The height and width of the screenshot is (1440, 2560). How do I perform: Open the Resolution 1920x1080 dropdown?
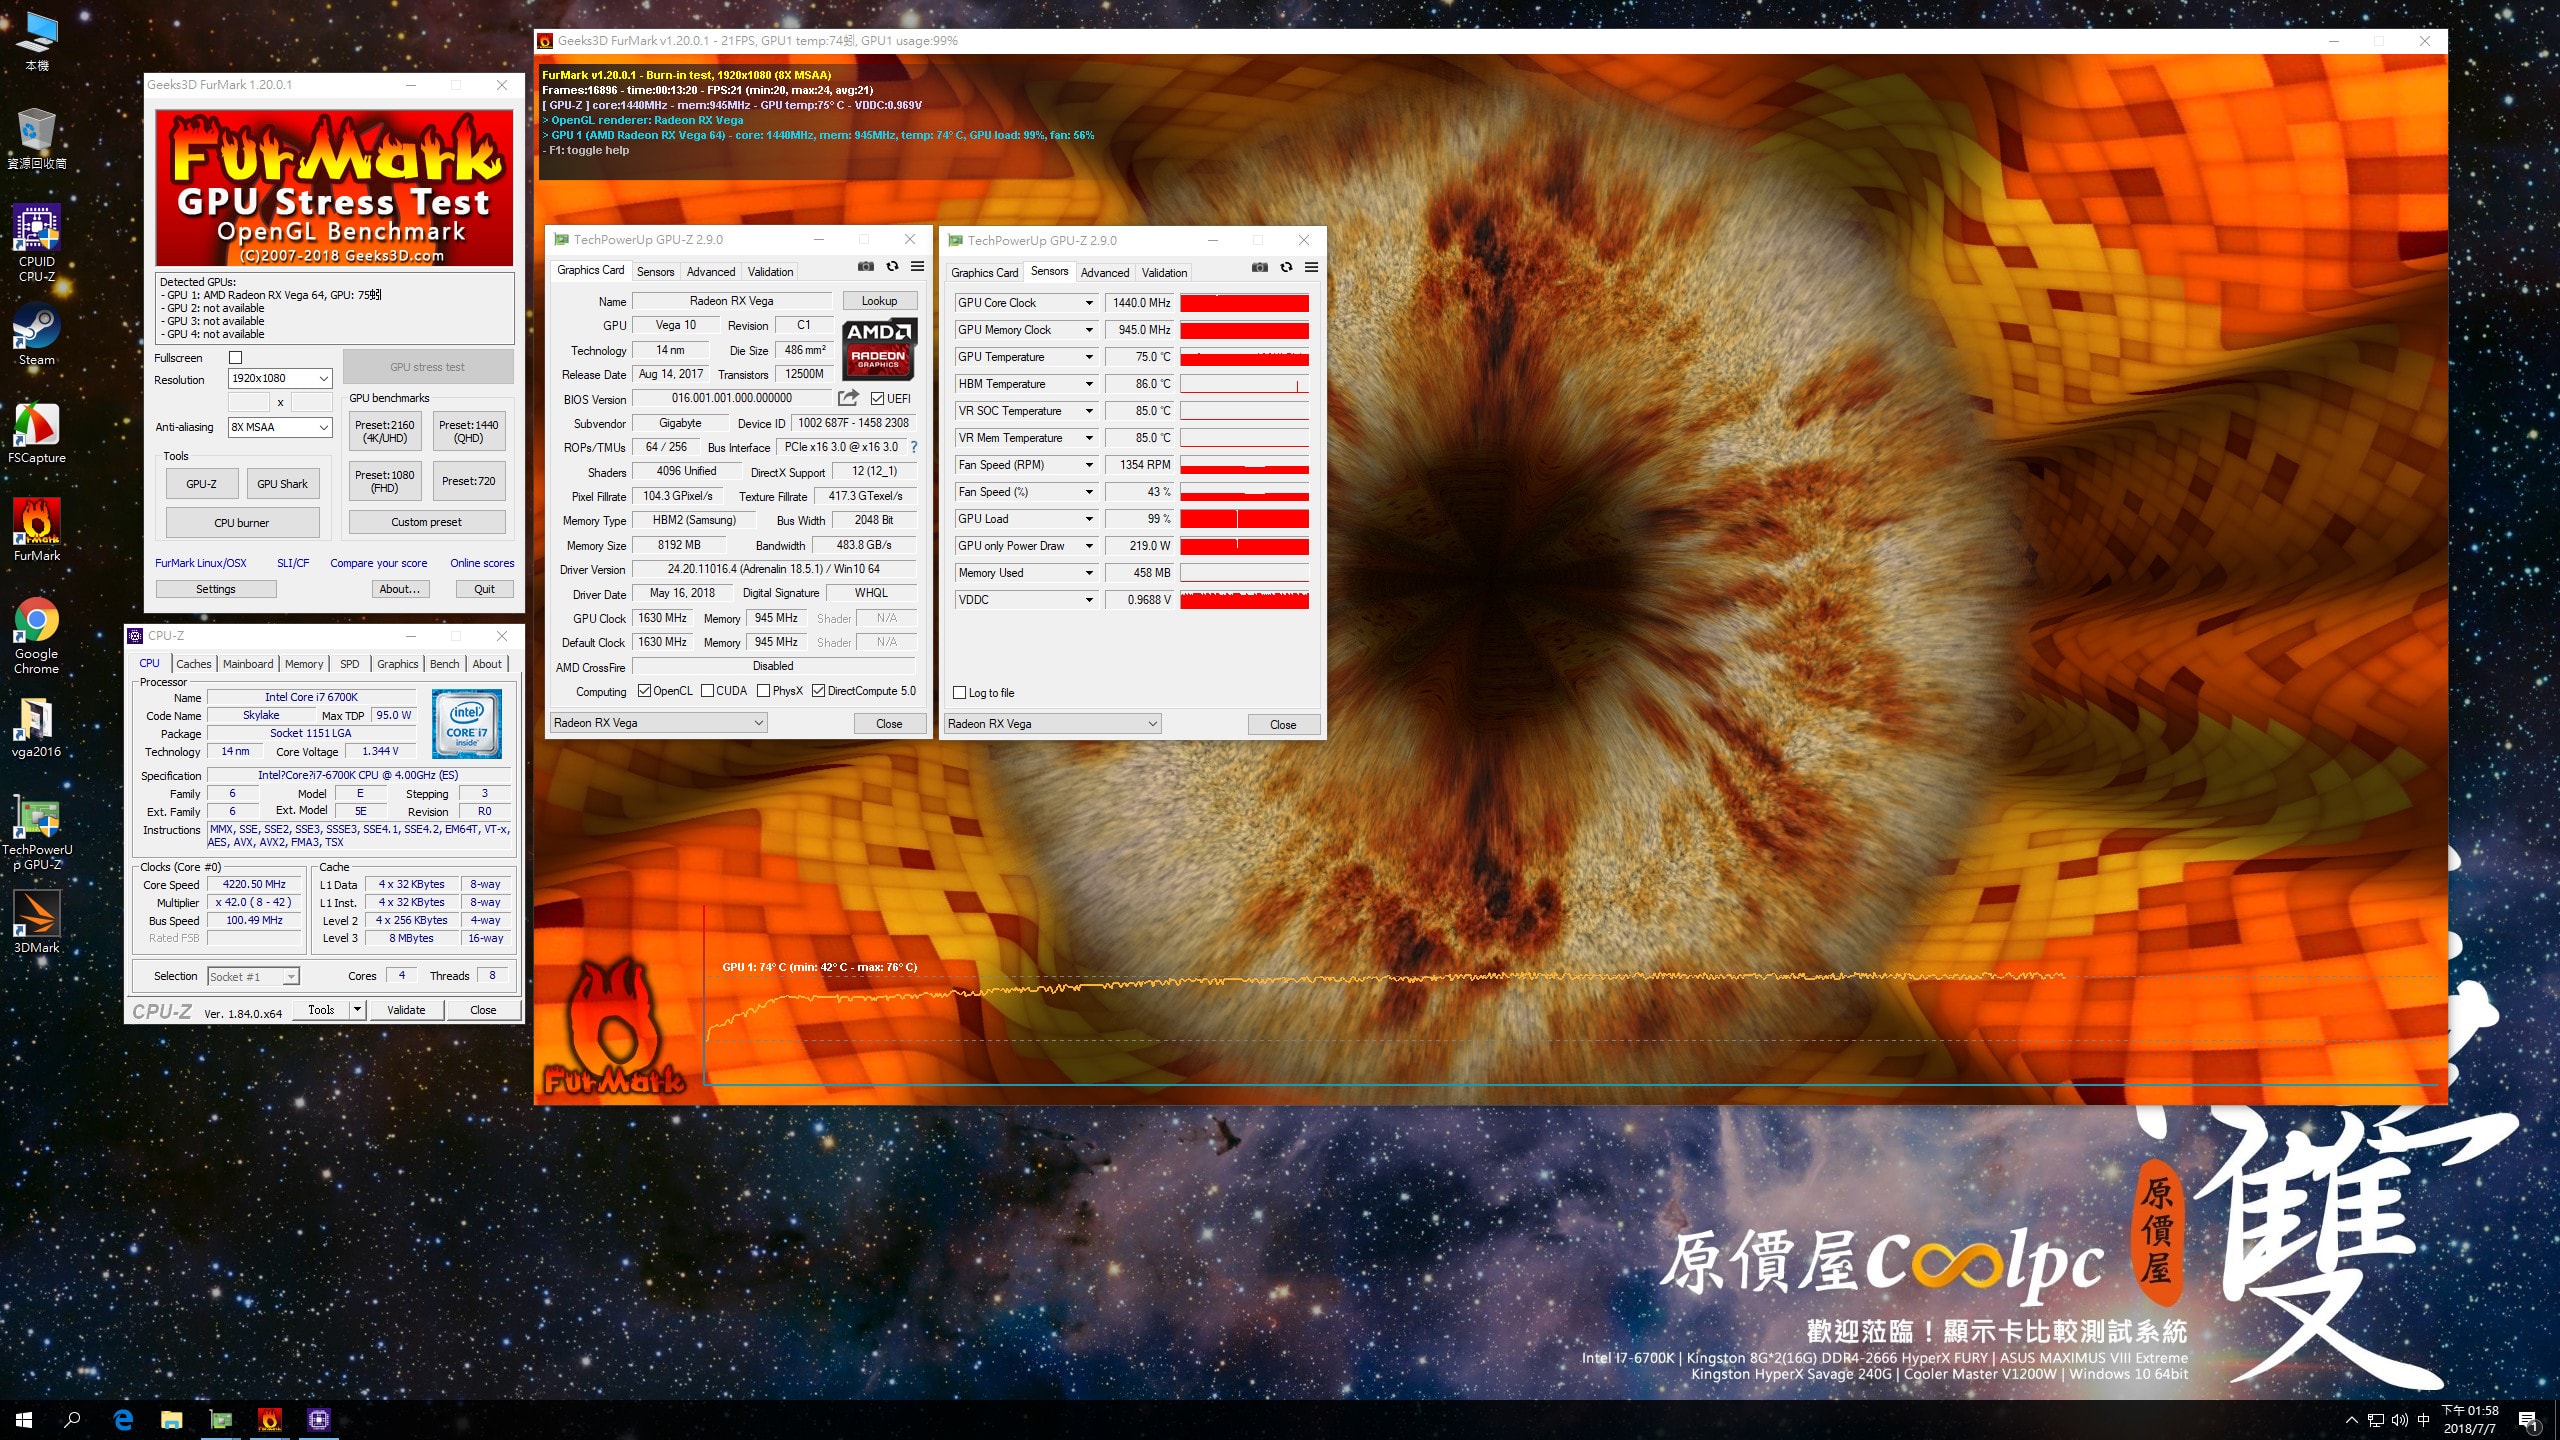click(x=280, y=379)
